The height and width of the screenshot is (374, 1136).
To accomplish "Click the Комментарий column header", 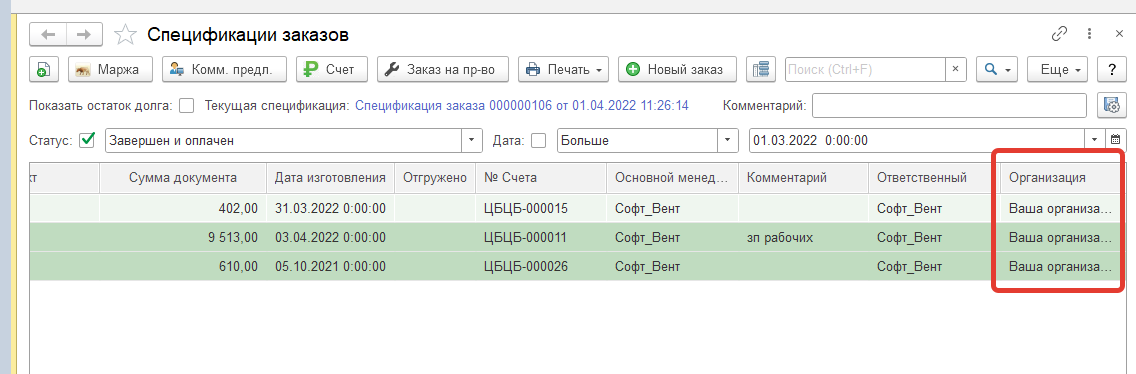I will point(803,178).
